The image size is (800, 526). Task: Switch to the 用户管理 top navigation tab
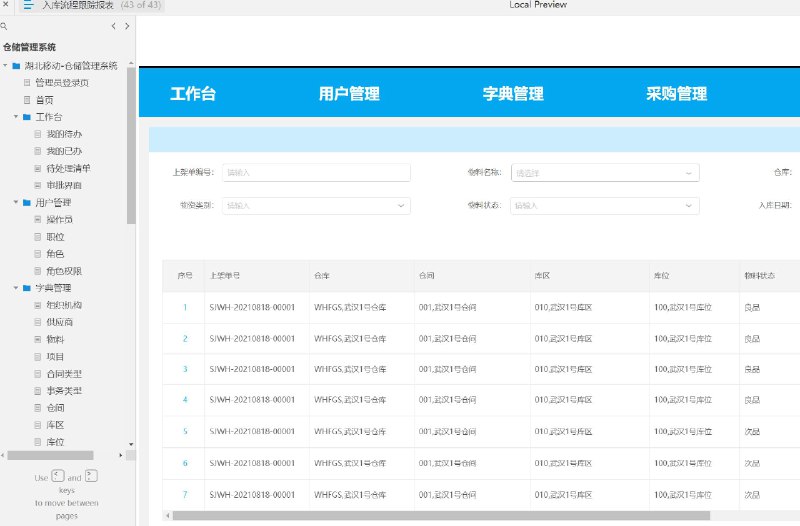click(349, 94)
